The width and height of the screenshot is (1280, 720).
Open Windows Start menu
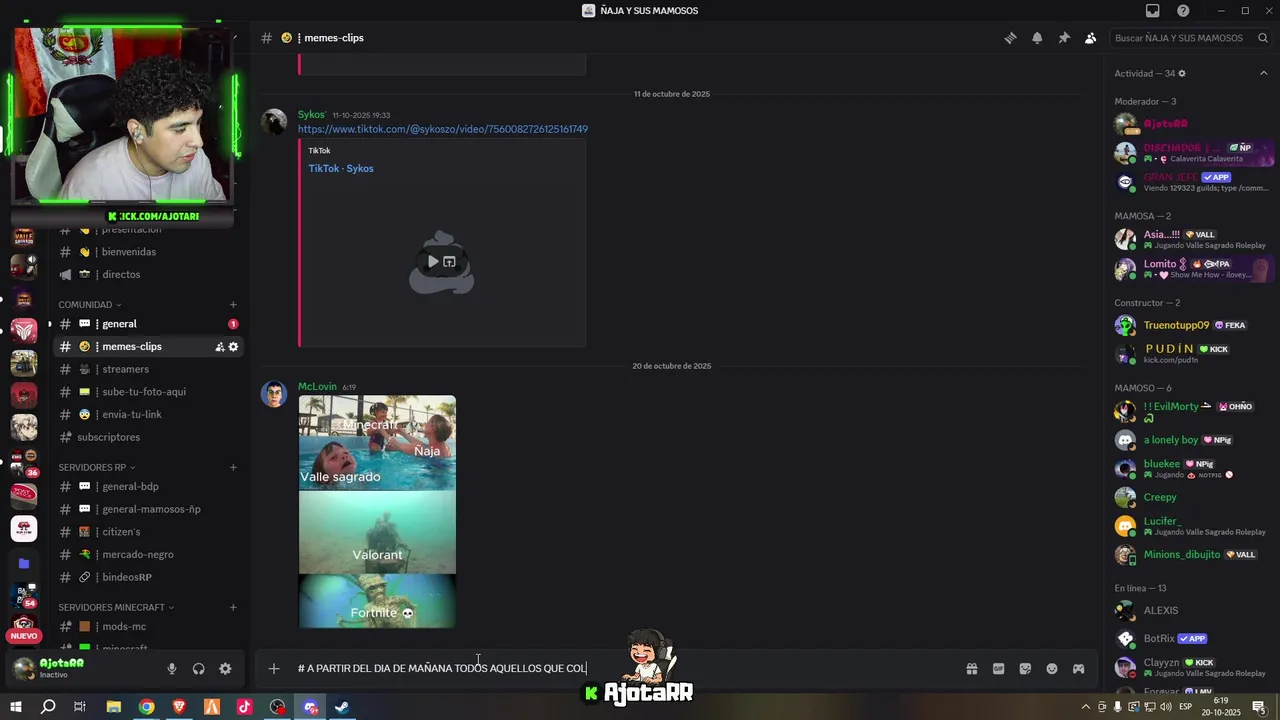tap(16, 707)
